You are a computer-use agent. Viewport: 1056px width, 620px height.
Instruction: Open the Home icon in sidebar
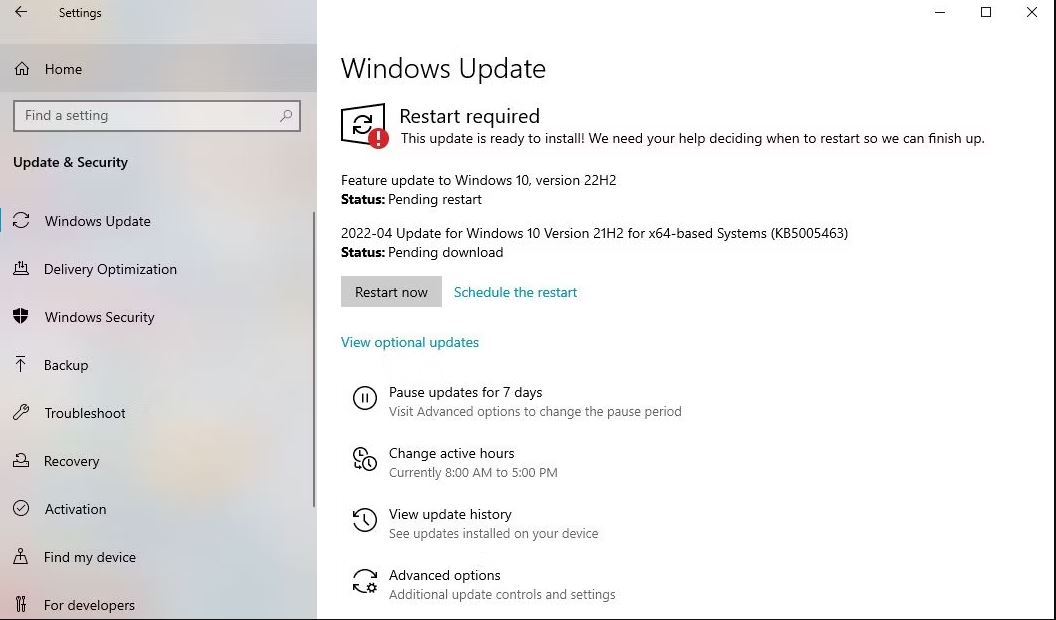(x=22, y=69)
